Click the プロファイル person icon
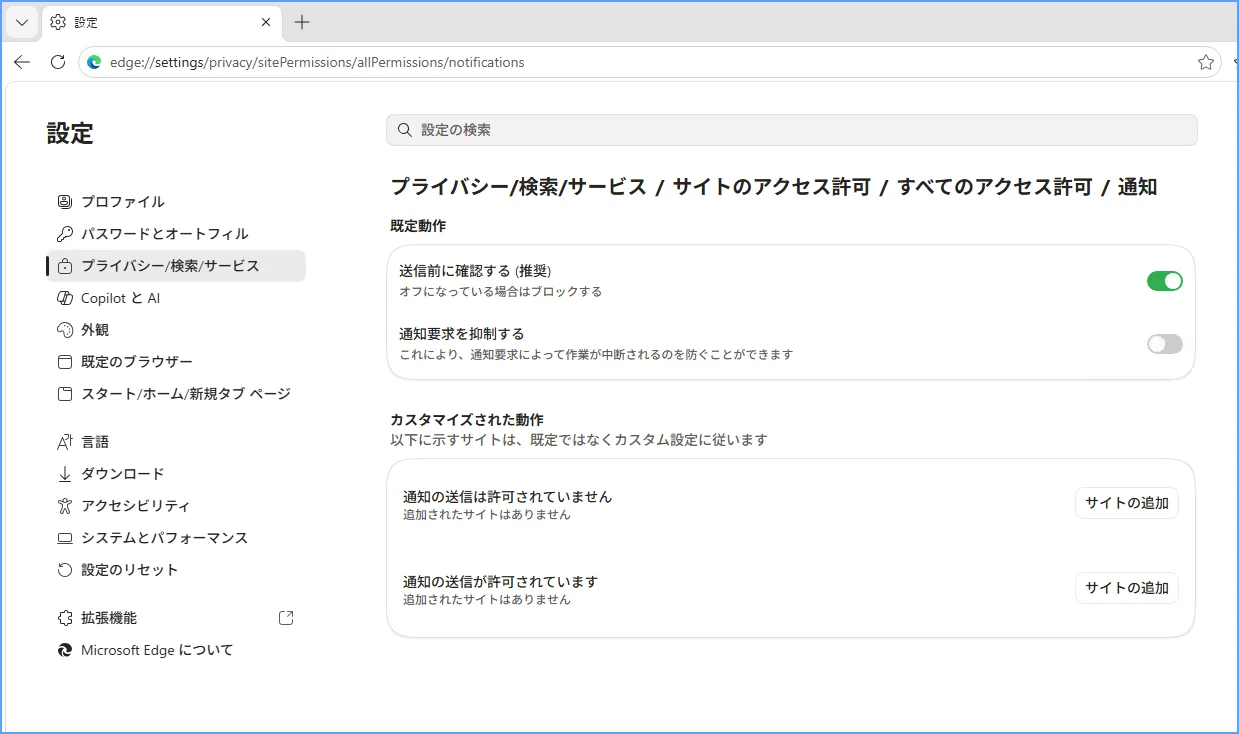 click(x=65, y=202)
